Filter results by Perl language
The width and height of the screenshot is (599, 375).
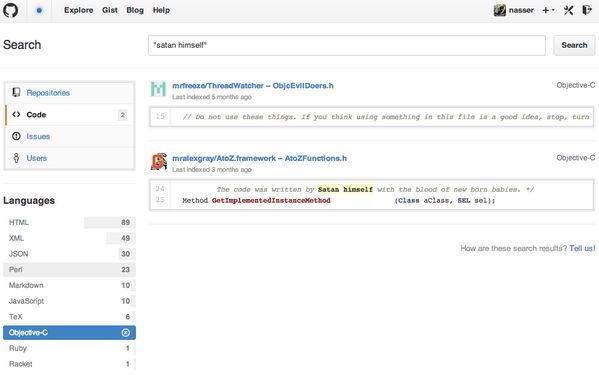coord(70,269)
